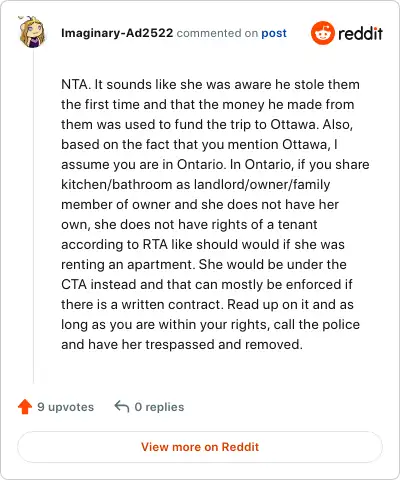The width and height of the screenshot is (400, 480).
Task: Click the line starting "renting an apartment"
Action: 204,264
